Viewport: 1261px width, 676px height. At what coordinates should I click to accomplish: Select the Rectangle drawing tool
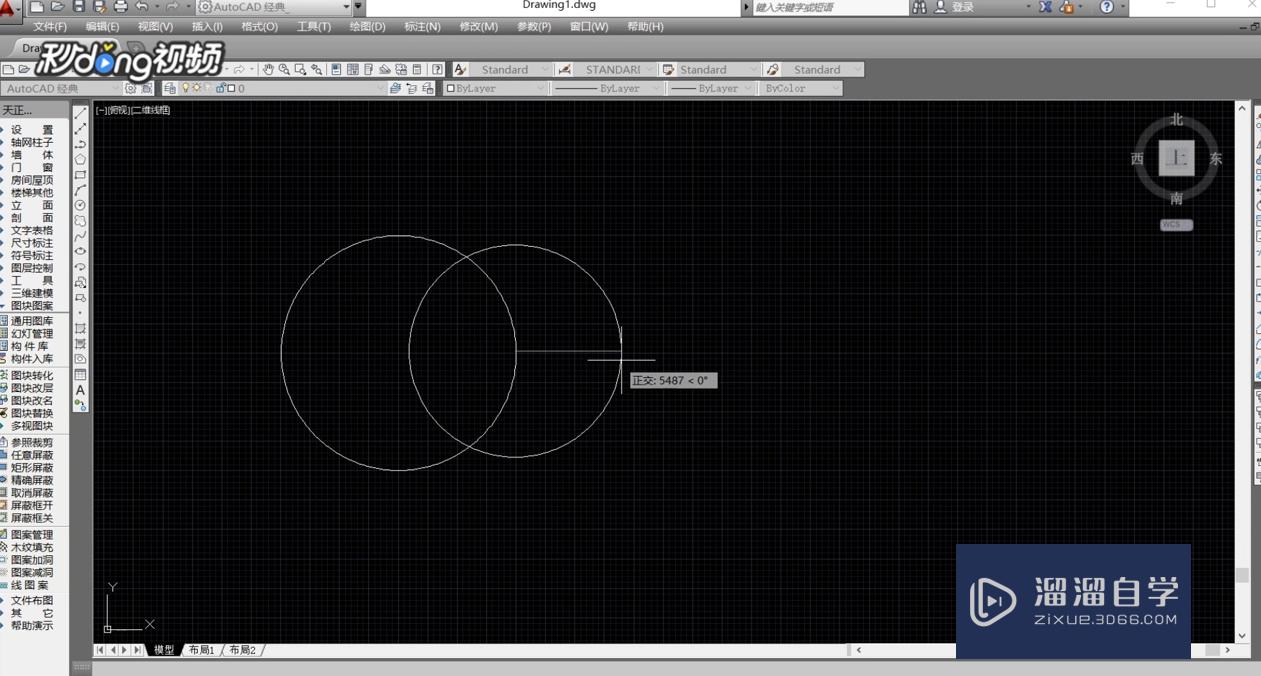click(x=81, y=175)
